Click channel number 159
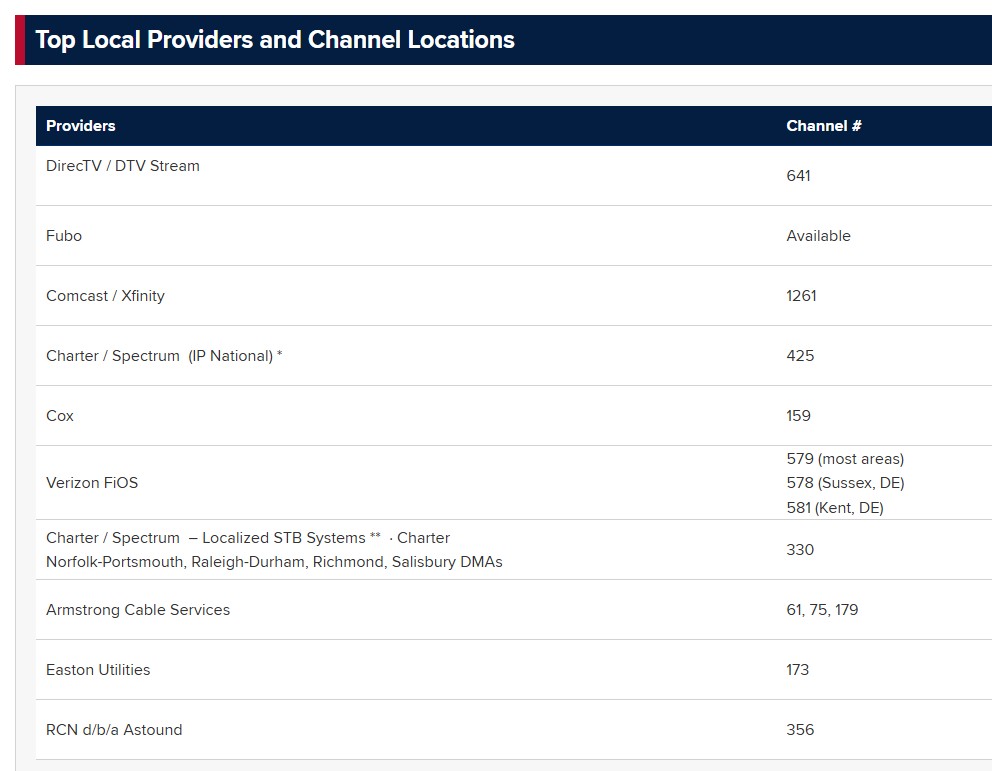The height and width of the screenshot is (771, 992). [x=798, y=416]
